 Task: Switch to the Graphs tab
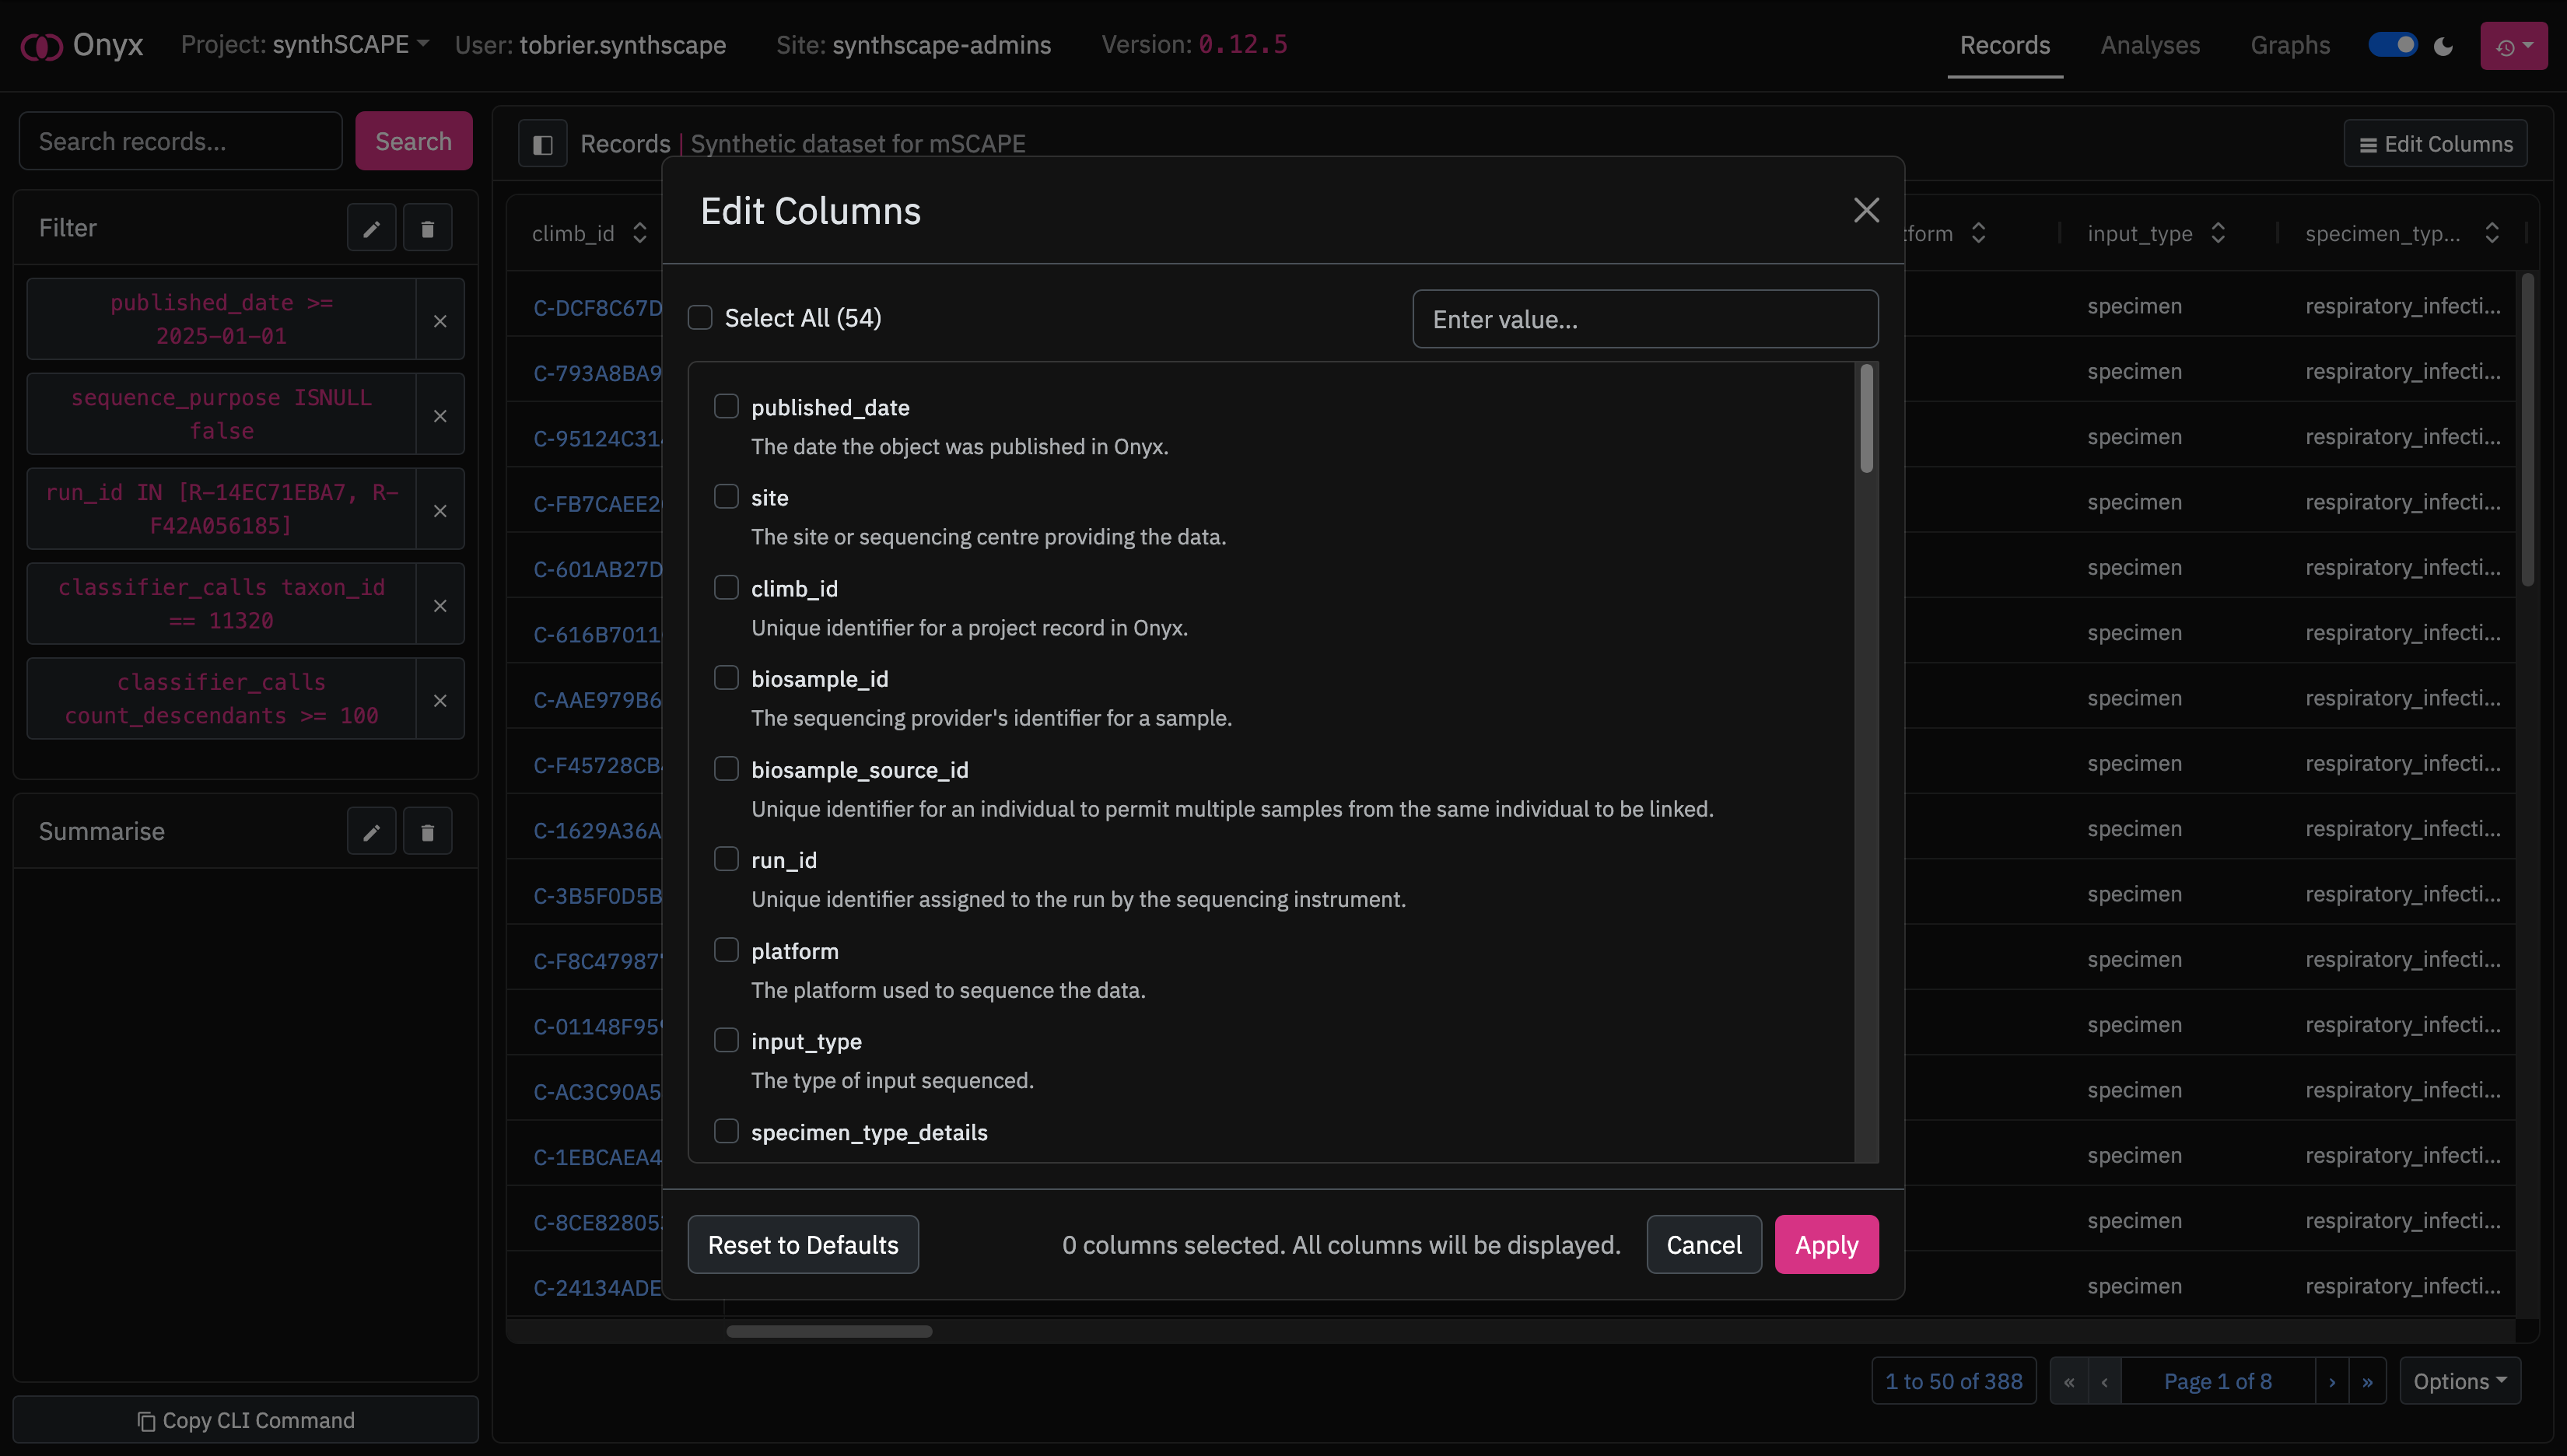(2290, 46)
